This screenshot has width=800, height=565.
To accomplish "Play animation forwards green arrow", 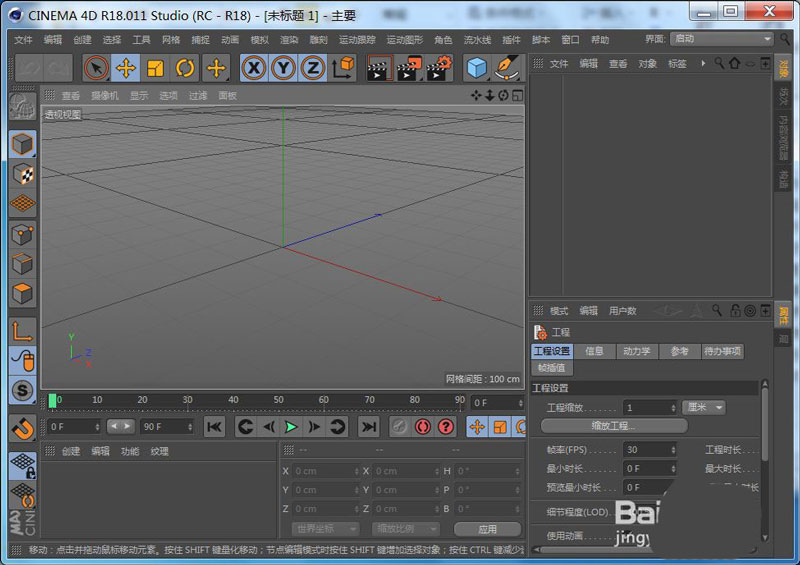I will click(291, 427).
